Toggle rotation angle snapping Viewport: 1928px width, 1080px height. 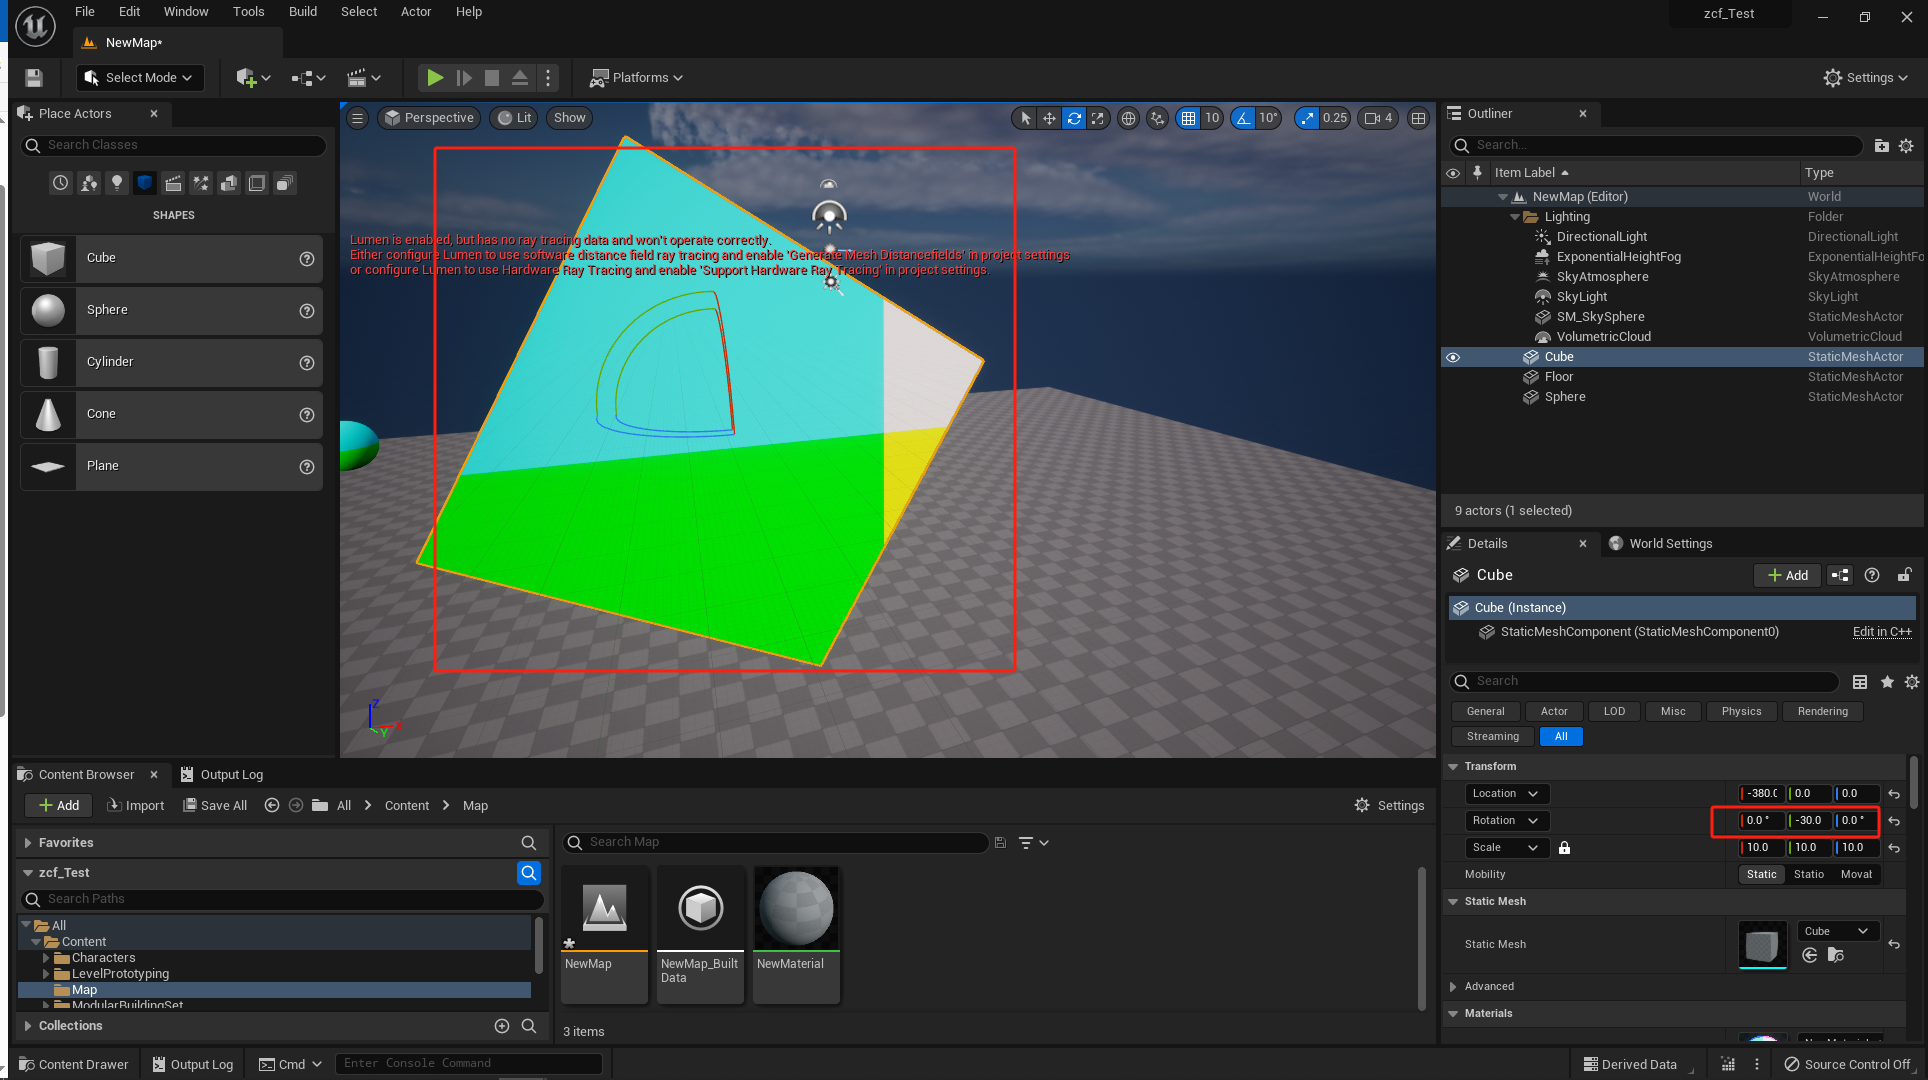tap(1243, 118)
